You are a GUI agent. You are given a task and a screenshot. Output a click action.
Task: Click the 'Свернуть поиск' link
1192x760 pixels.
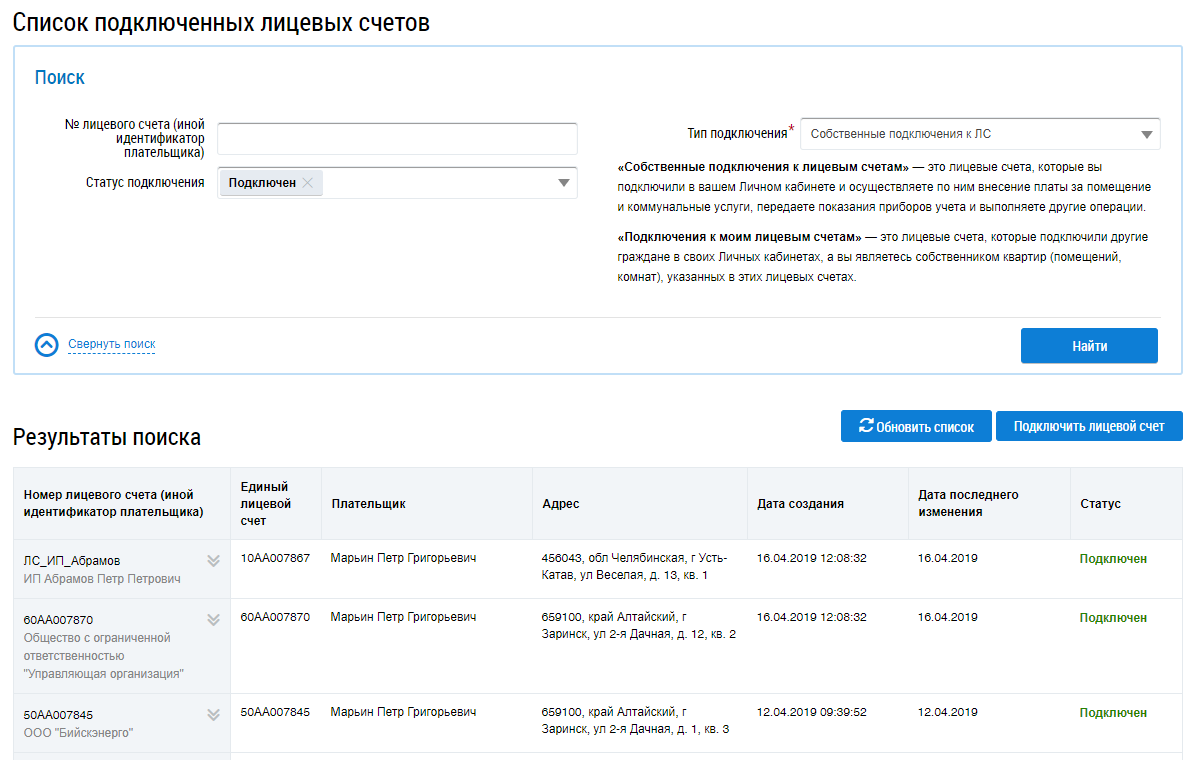(x=112, y=344)
